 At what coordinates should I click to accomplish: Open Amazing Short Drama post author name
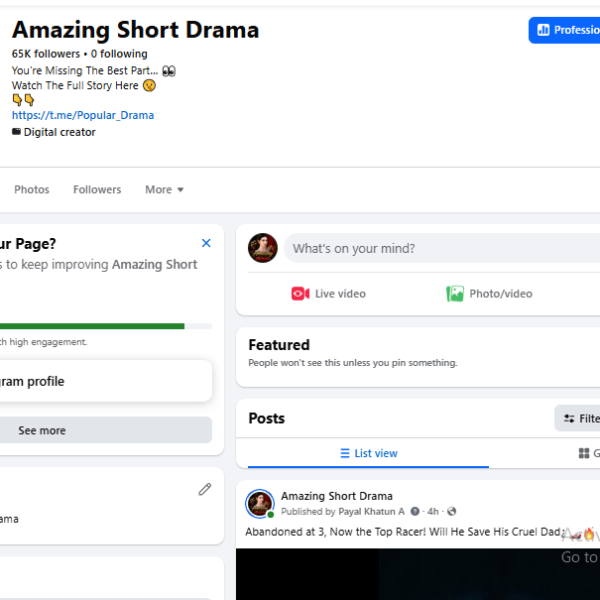coord(337,496)
